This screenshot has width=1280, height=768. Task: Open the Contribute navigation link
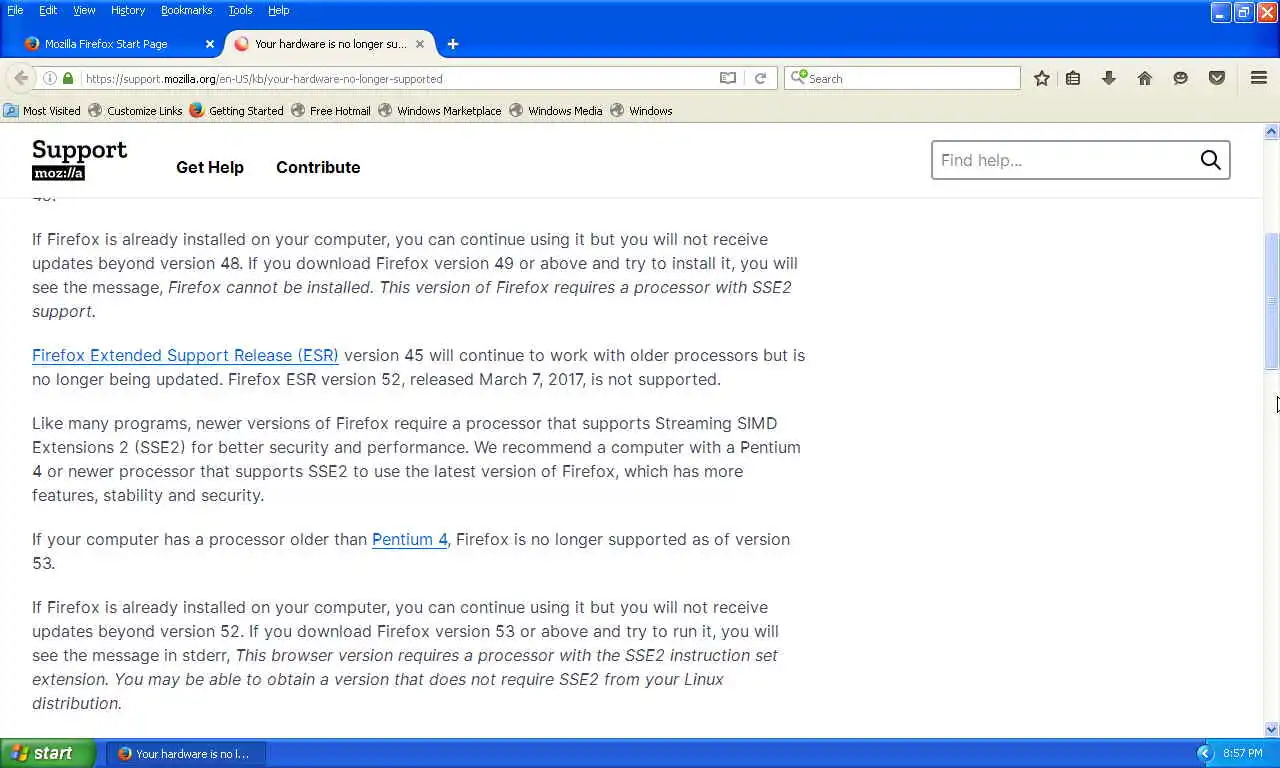(x=318, y=167)
